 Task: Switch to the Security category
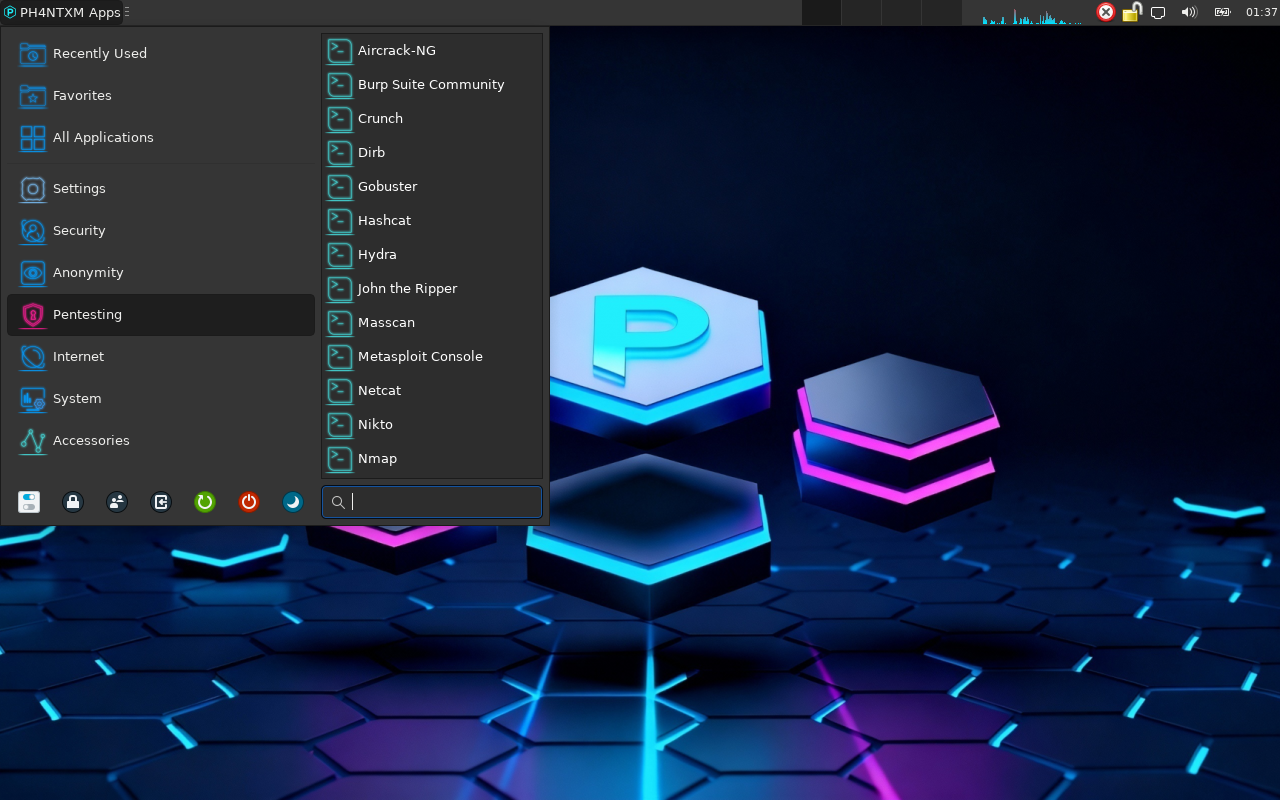pyautogui.click(x=79, y=230)
